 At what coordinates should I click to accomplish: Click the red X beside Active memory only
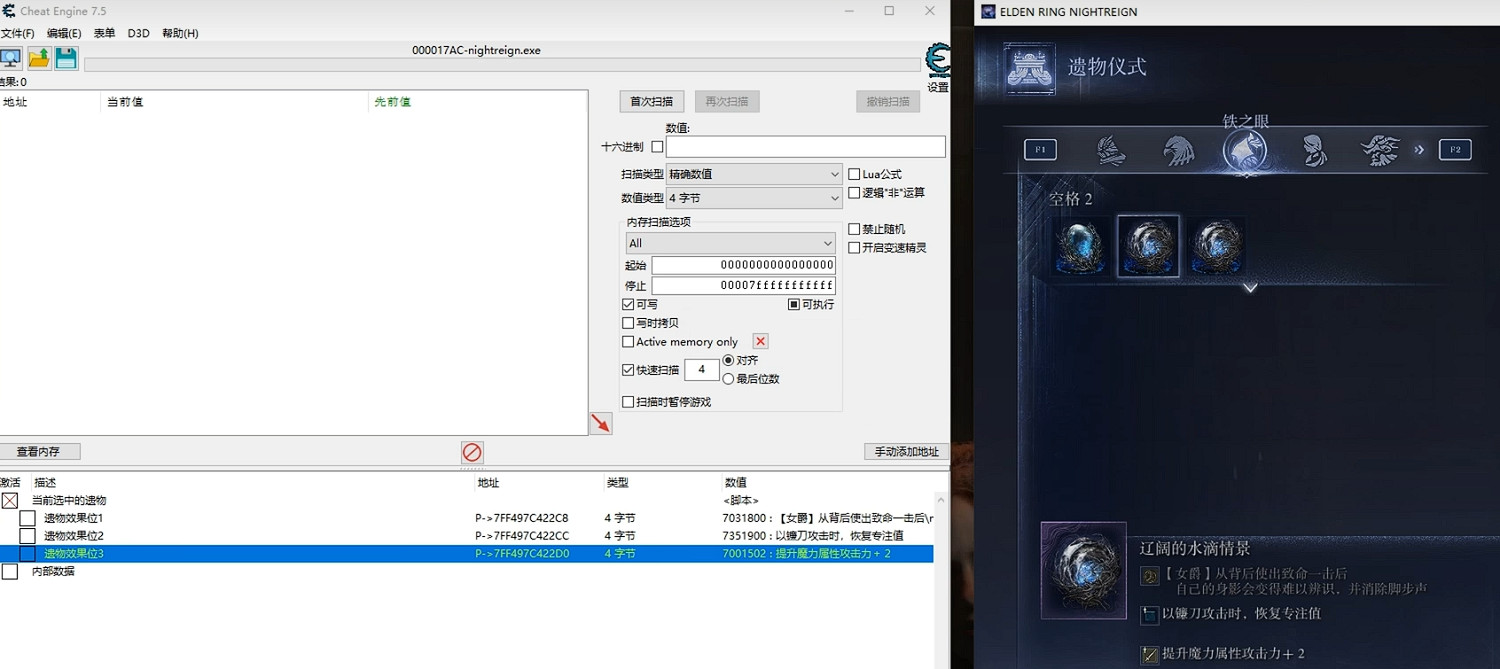pyautogui.click(x=760, y=342)
